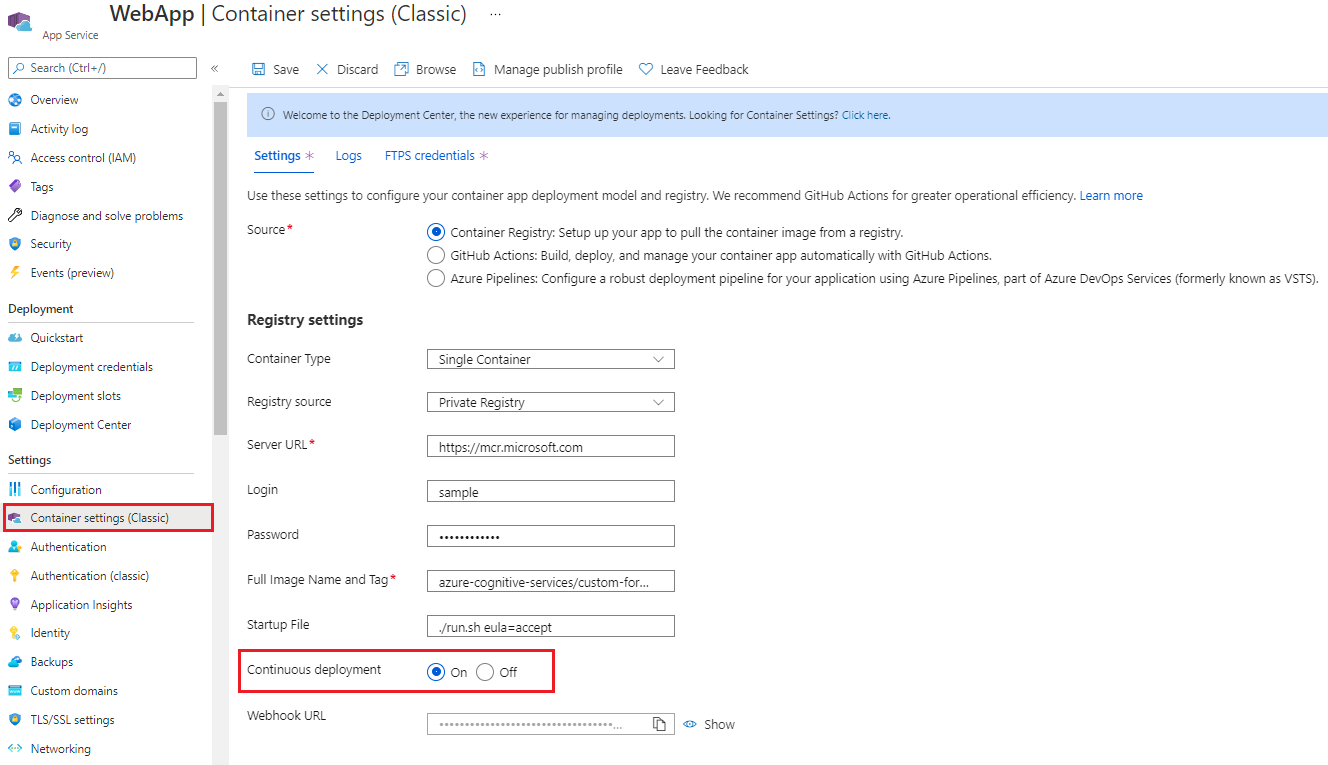
Task: Click the Deployment Center sidebar icon
Action: click(x=15, y=425)
